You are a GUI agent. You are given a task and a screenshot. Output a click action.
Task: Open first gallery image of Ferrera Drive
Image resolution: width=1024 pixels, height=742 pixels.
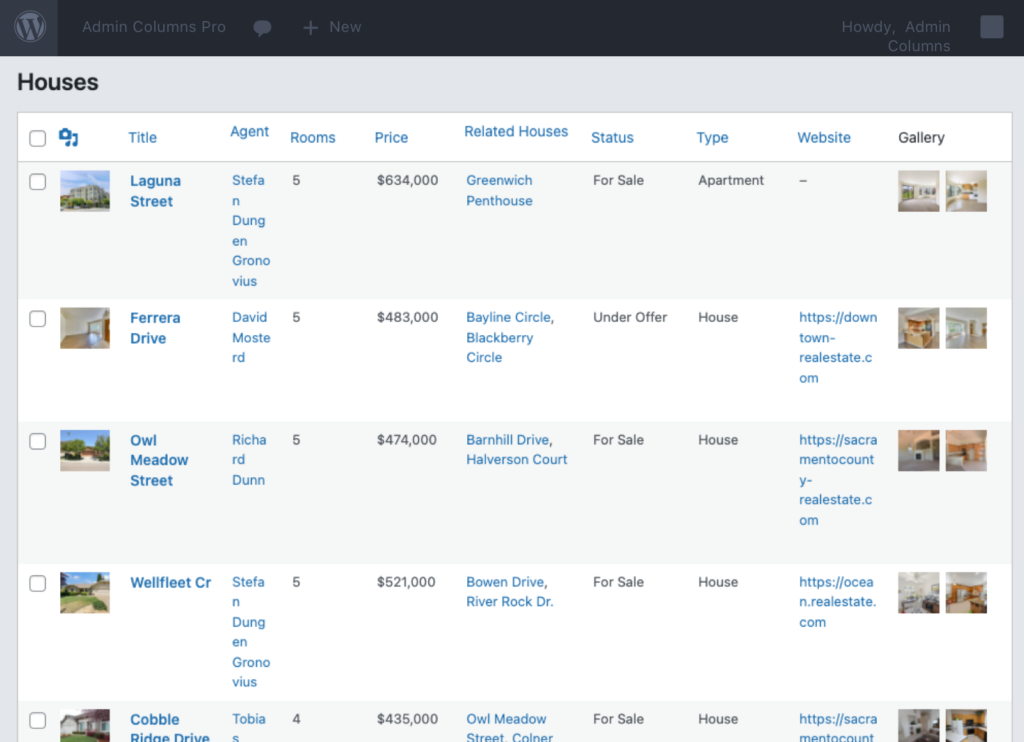918,328
